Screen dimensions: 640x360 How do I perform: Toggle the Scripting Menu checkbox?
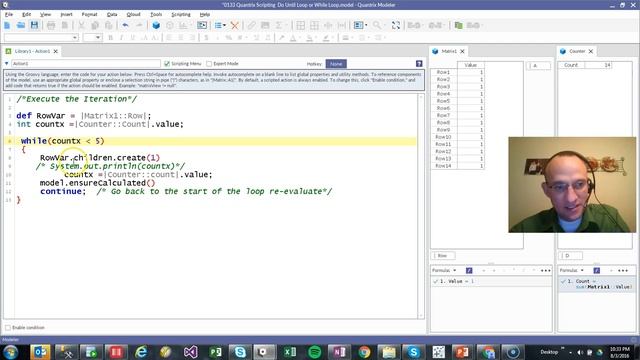167,64
